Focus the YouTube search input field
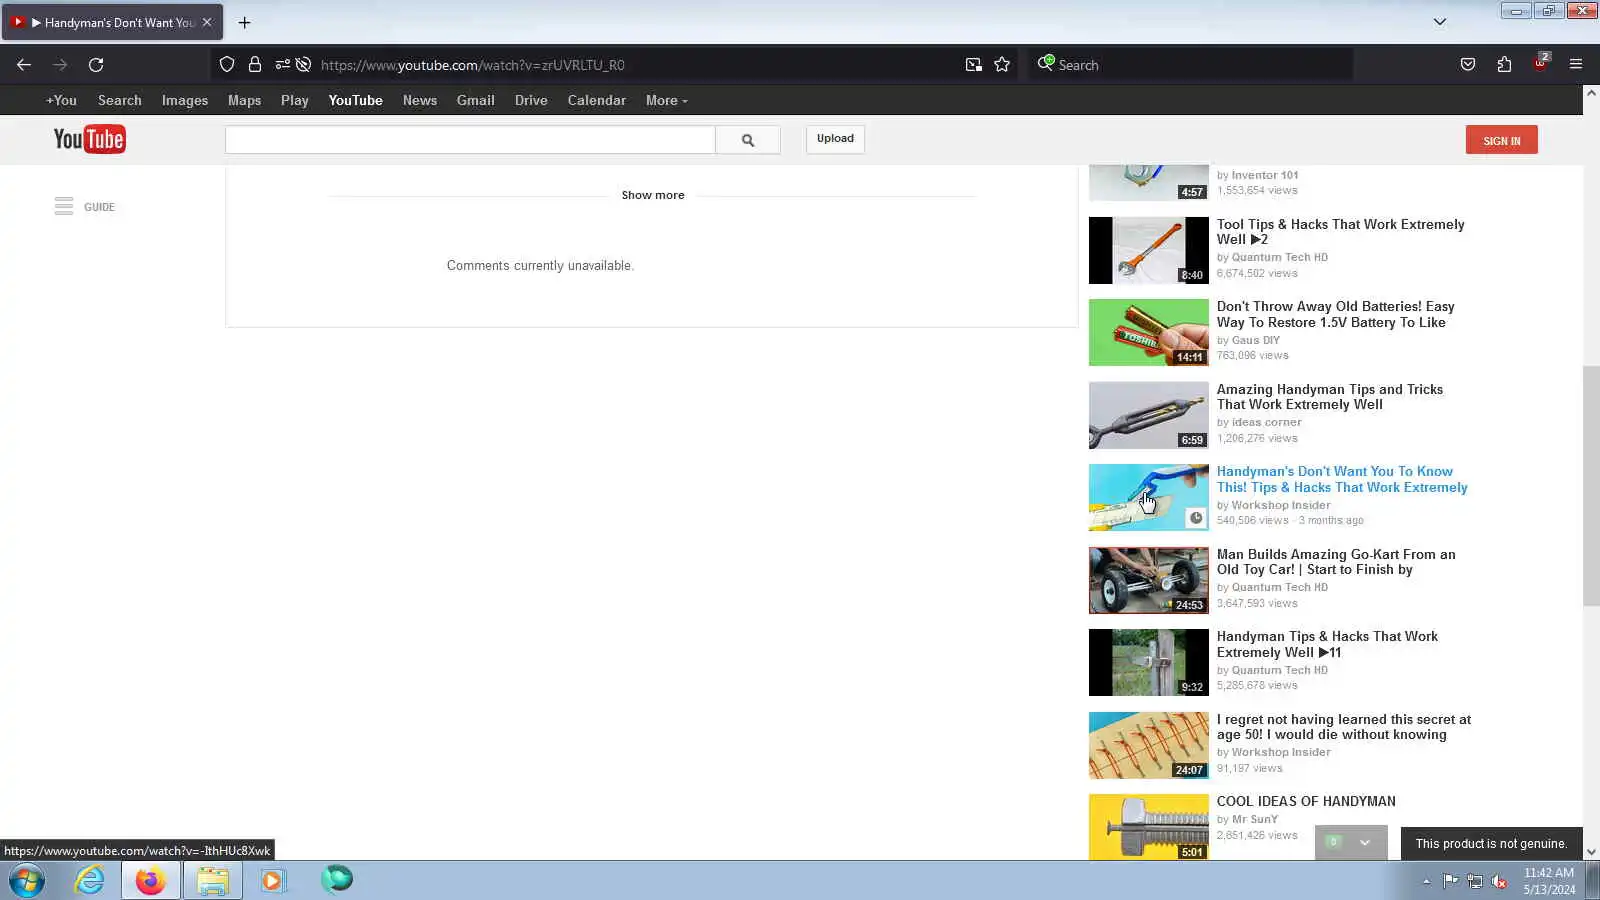This screenshot has height=900, width=1600. click(470, 140)
